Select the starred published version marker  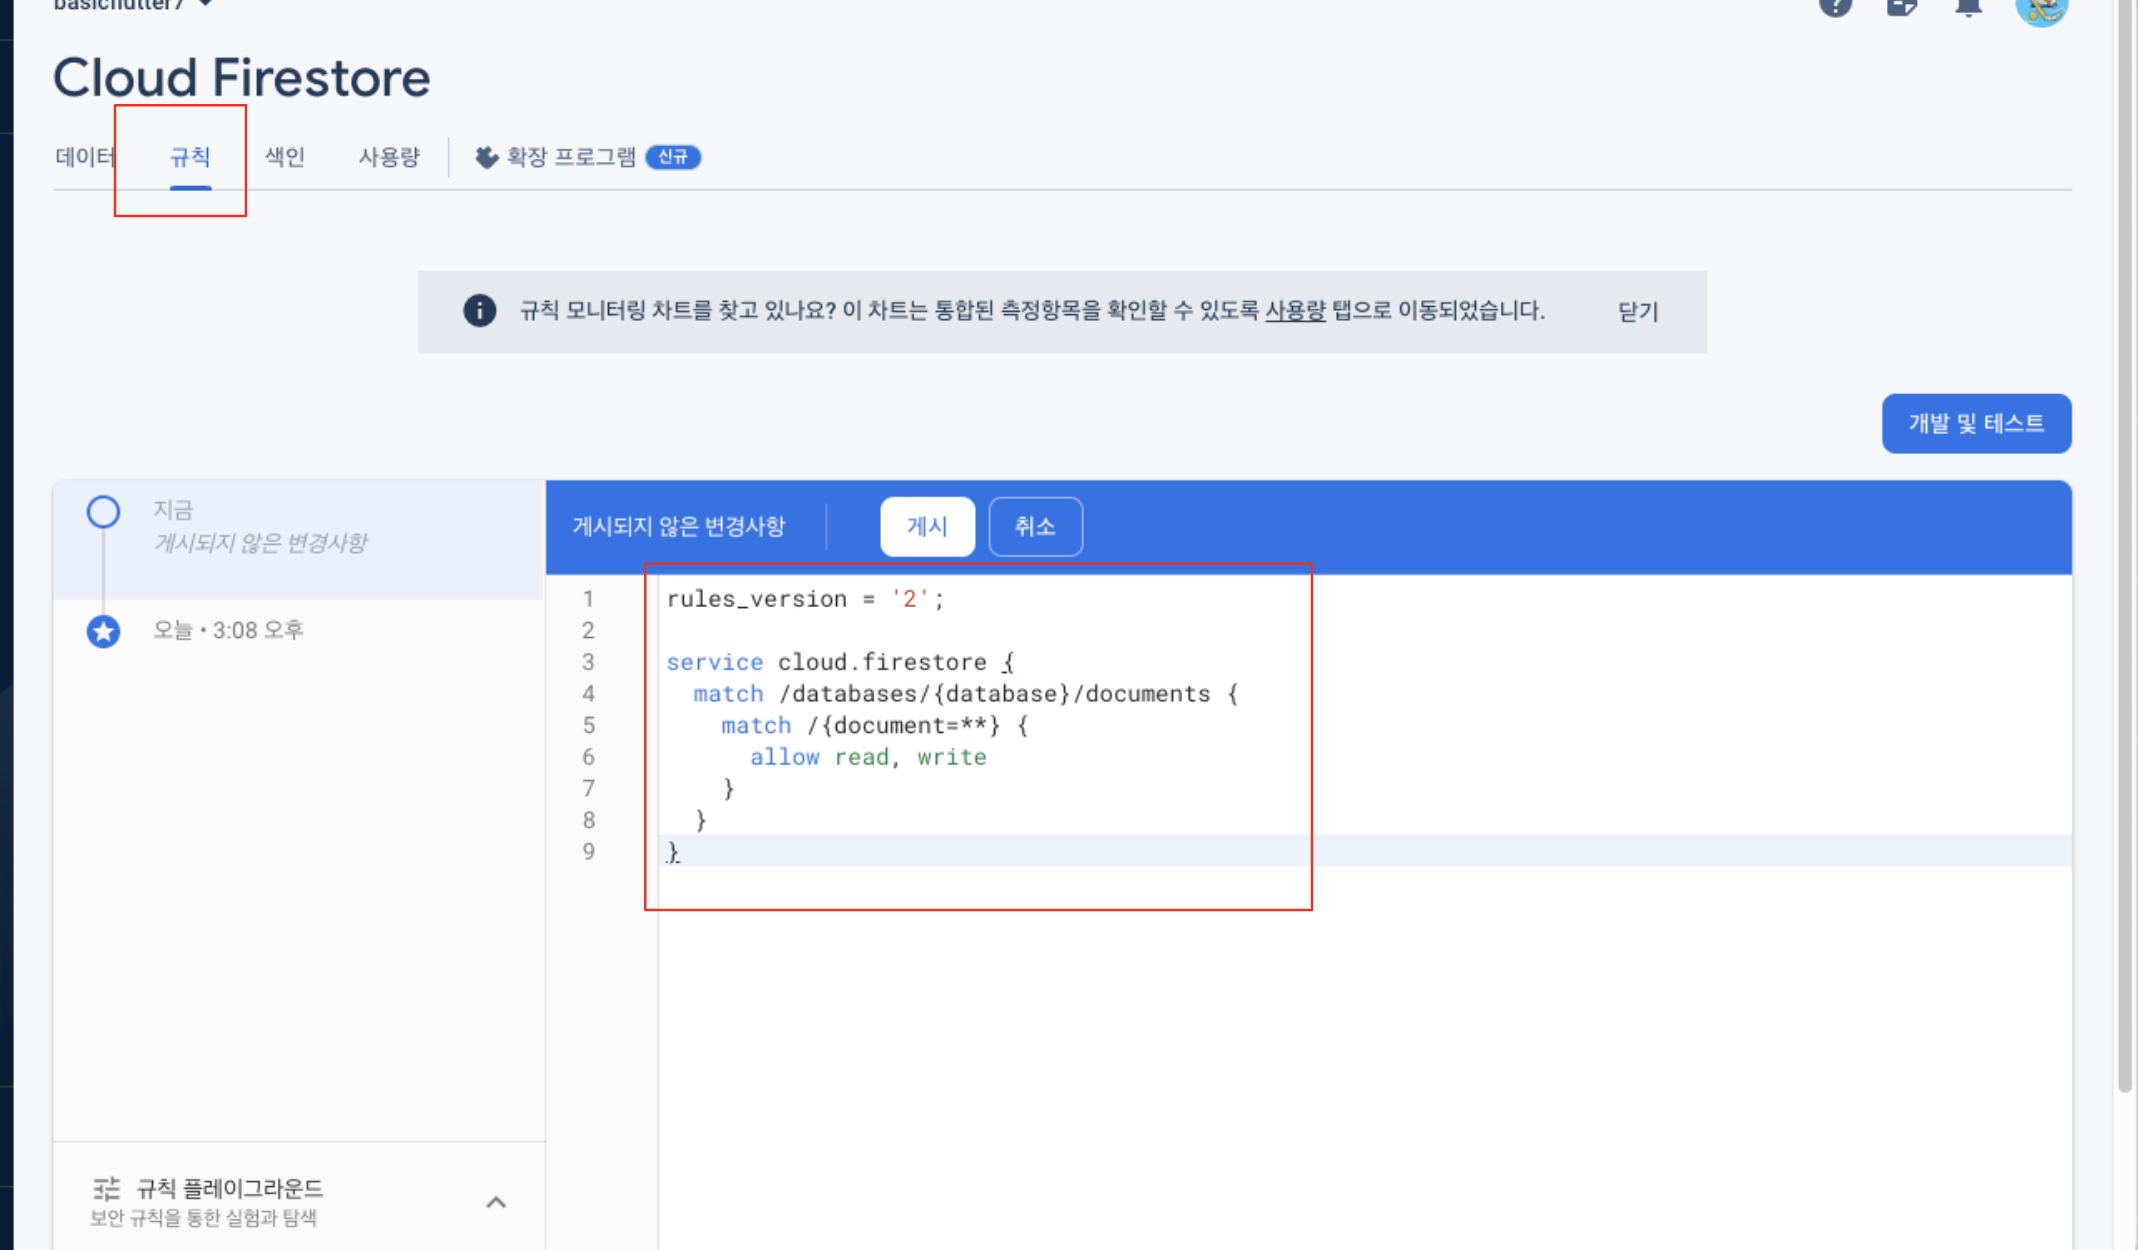103,631
